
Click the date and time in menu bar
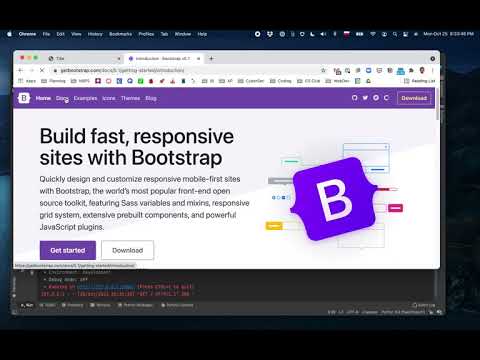448,34
